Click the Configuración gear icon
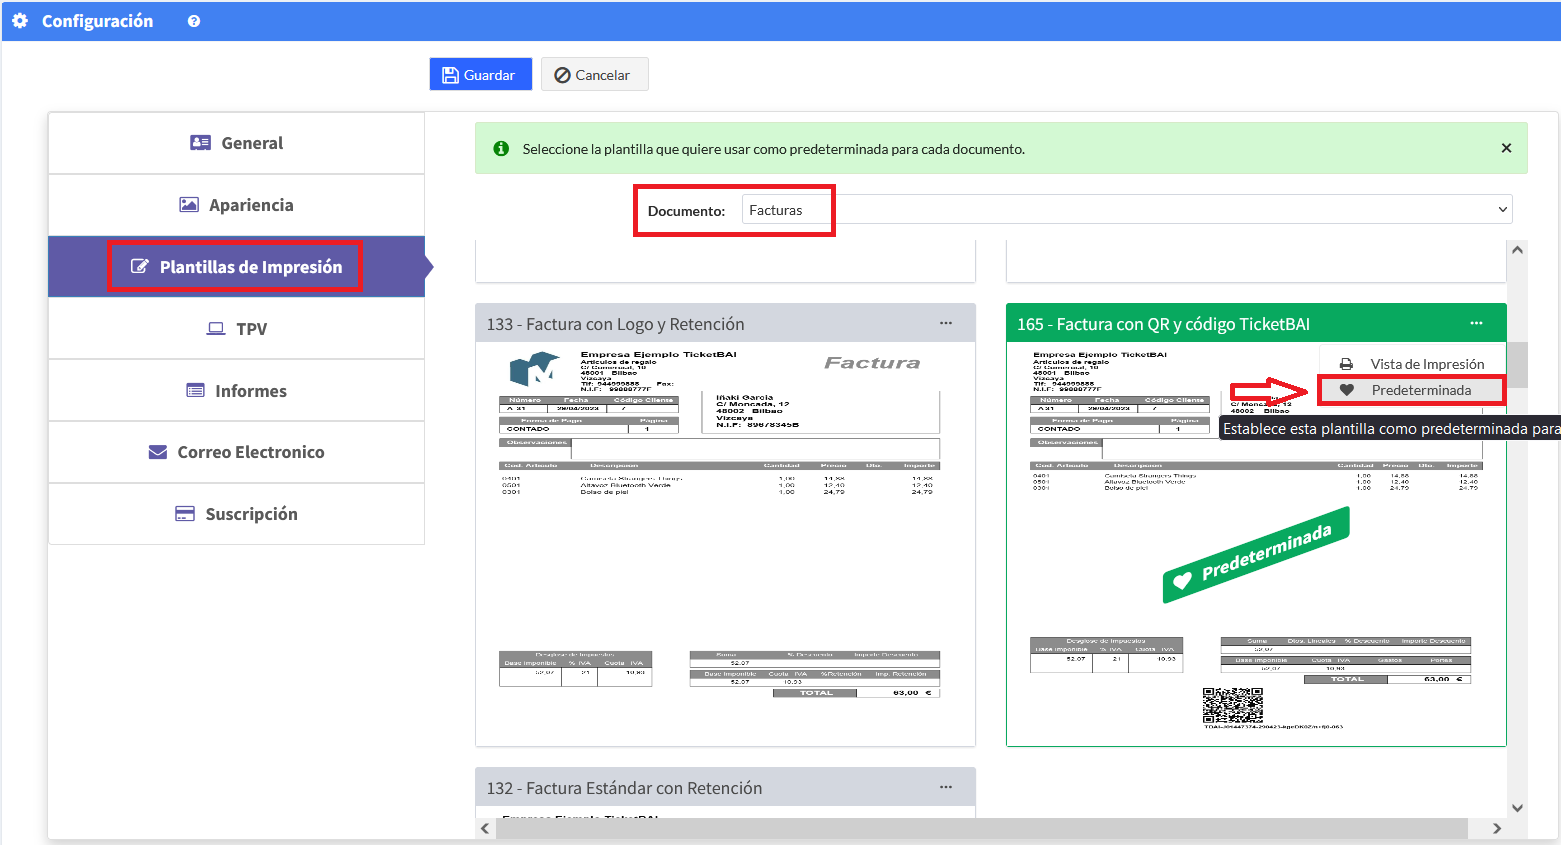1561x845 pixels. tap(20, 21)
